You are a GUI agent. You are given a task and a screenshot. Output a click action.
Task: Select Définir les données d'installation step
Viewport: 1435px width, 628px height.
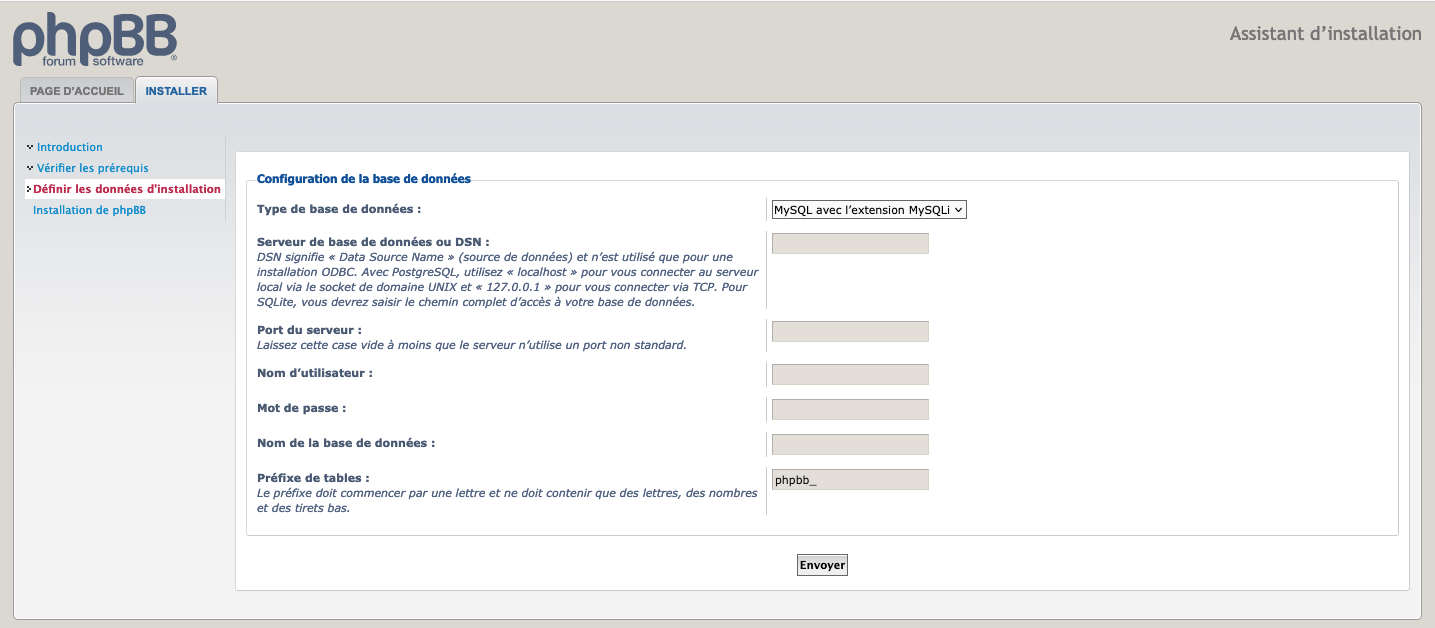(x=127, y=189)
